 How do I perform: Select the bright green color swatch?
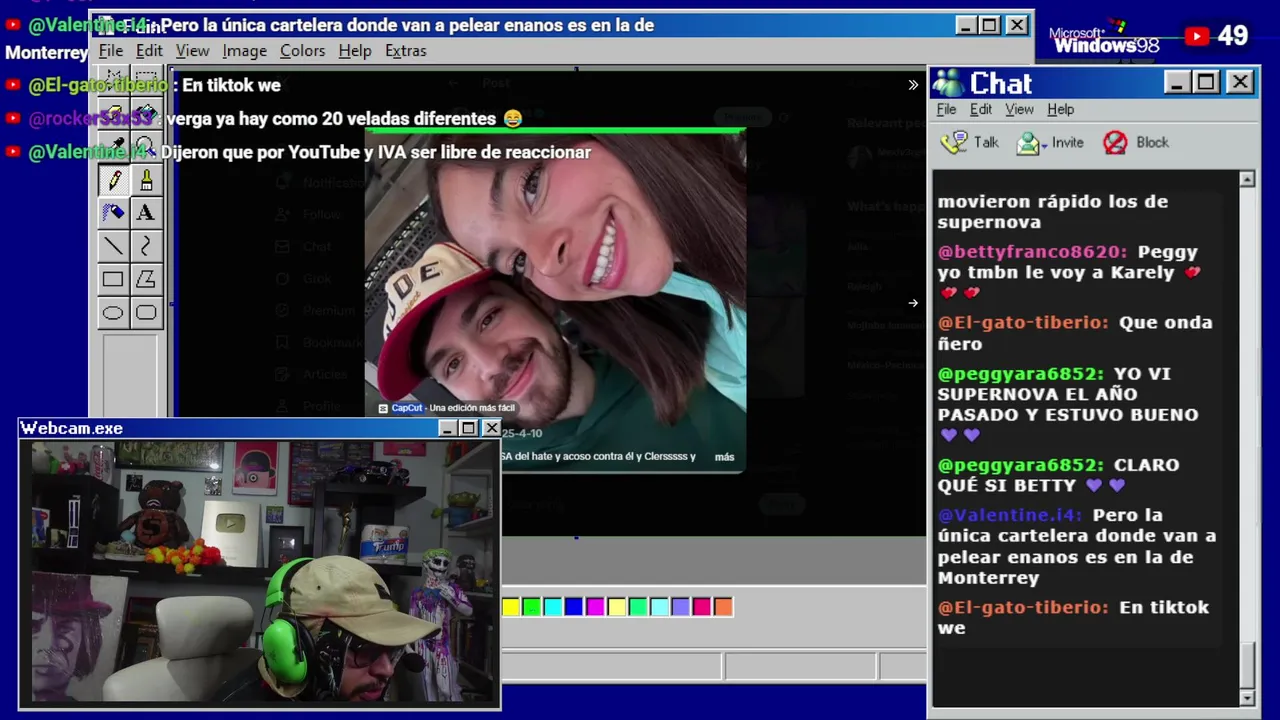point(532,606)
